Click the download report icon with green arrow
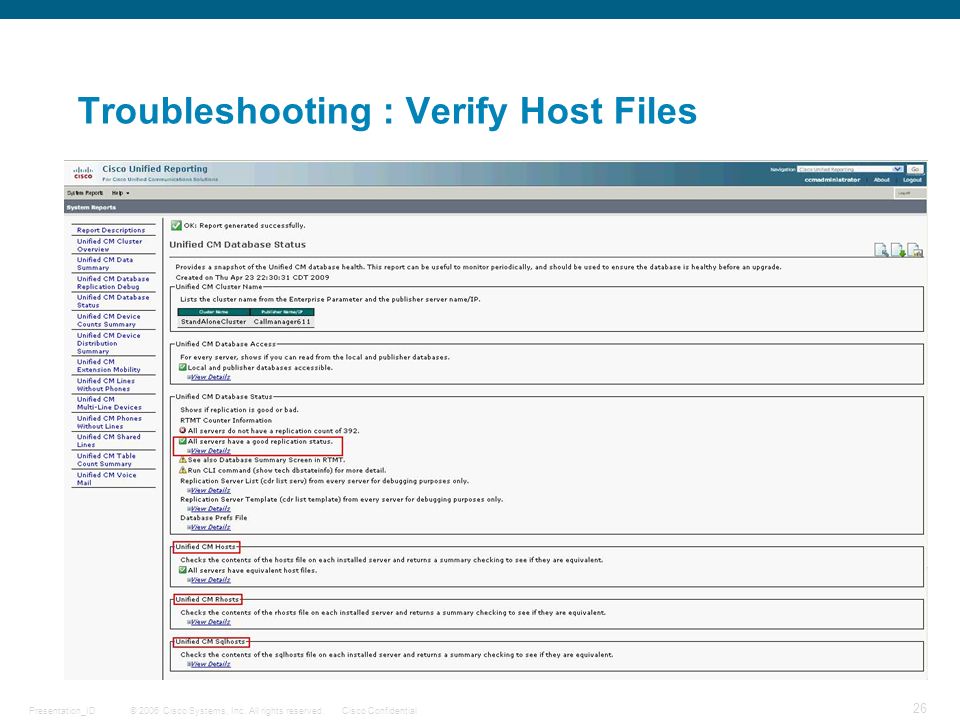 (x=898, y=250)
